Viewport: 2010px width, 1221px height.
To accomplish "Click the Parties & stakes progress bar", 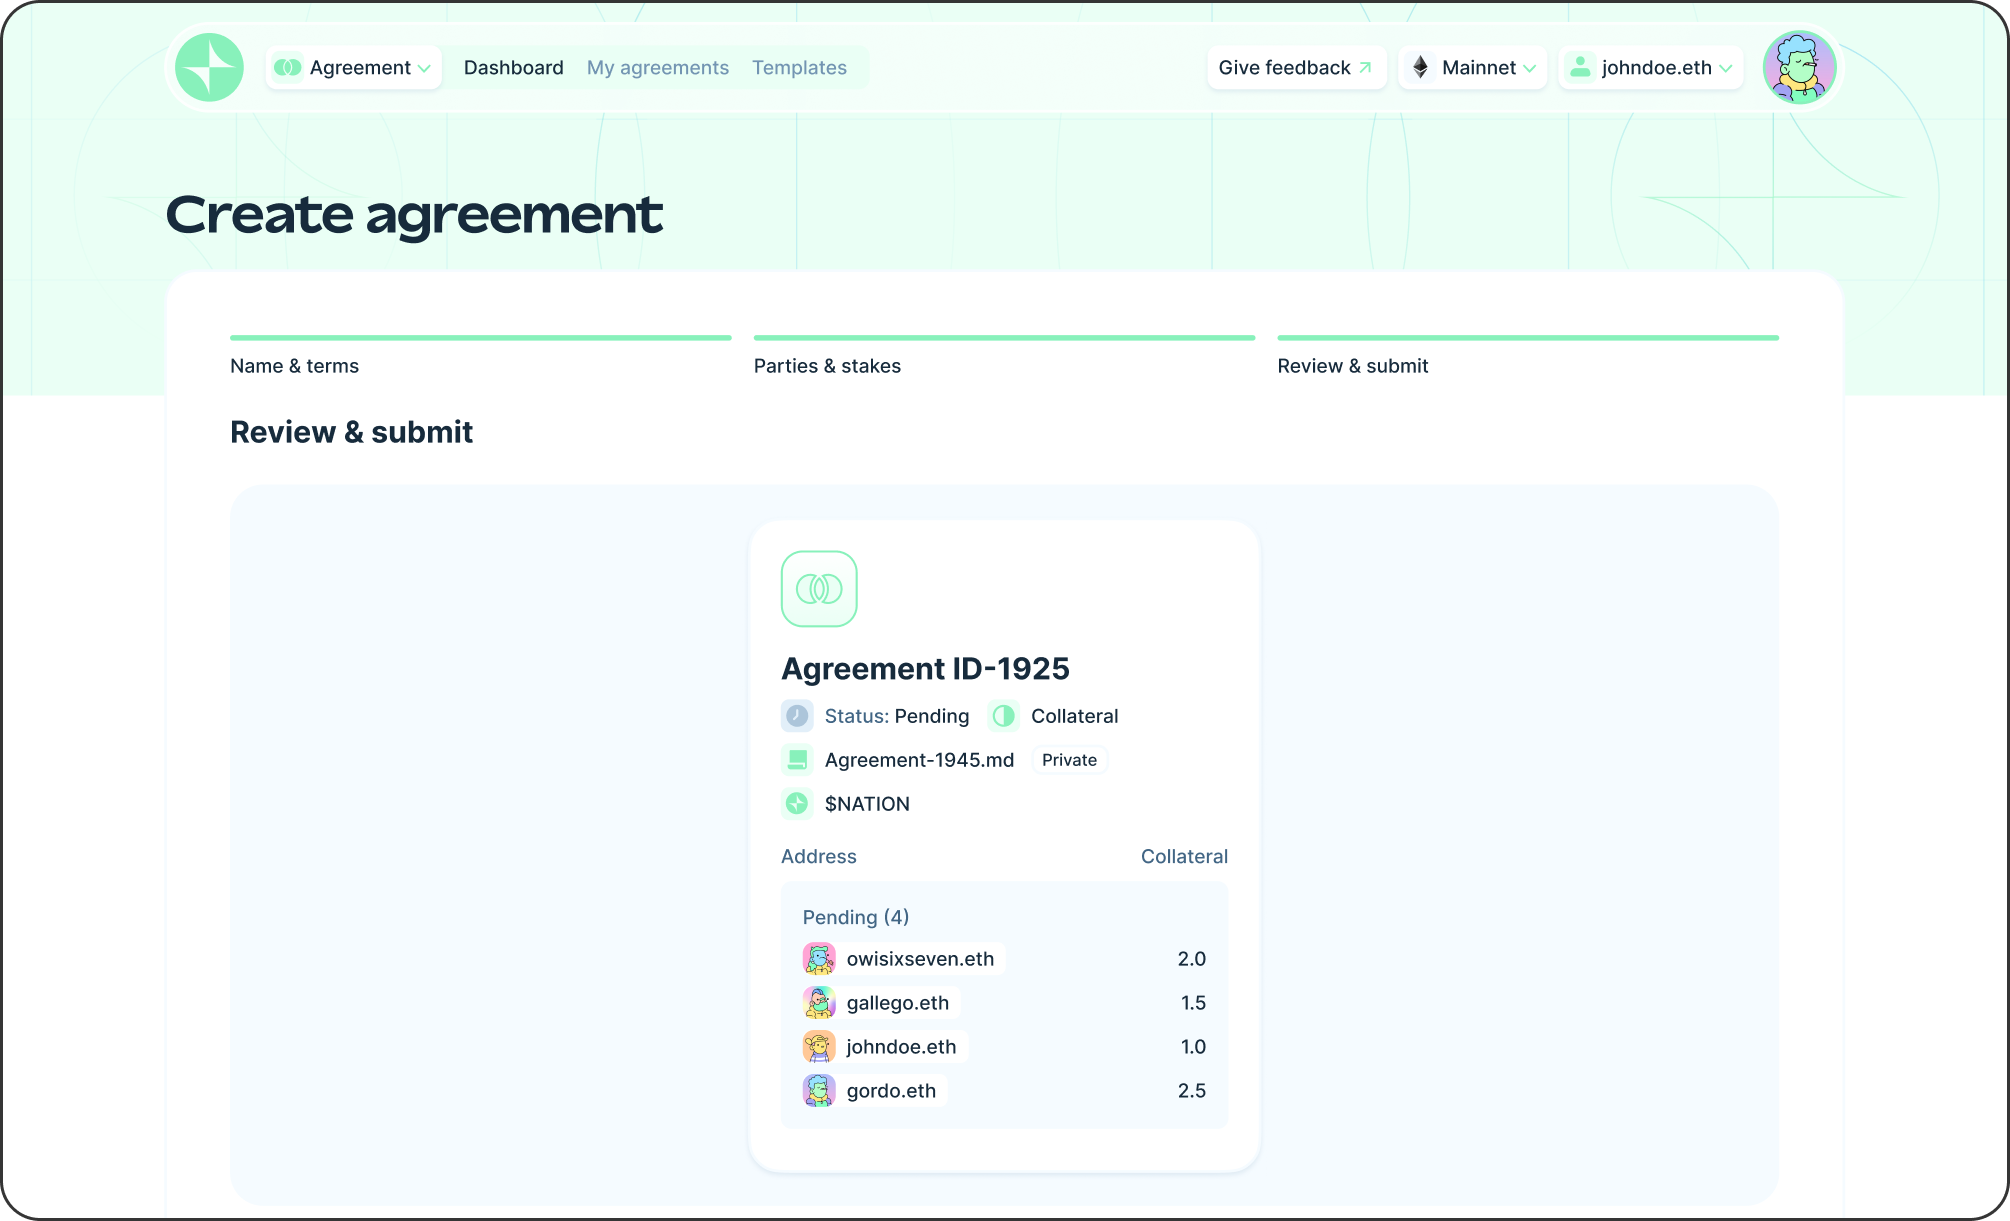I will click(x=1004, y=338).
